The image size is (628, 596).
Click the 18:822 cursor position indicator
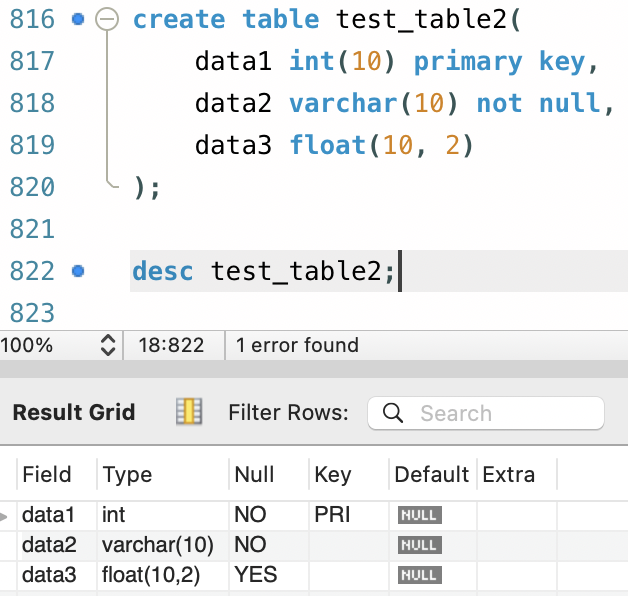[171, 345]
